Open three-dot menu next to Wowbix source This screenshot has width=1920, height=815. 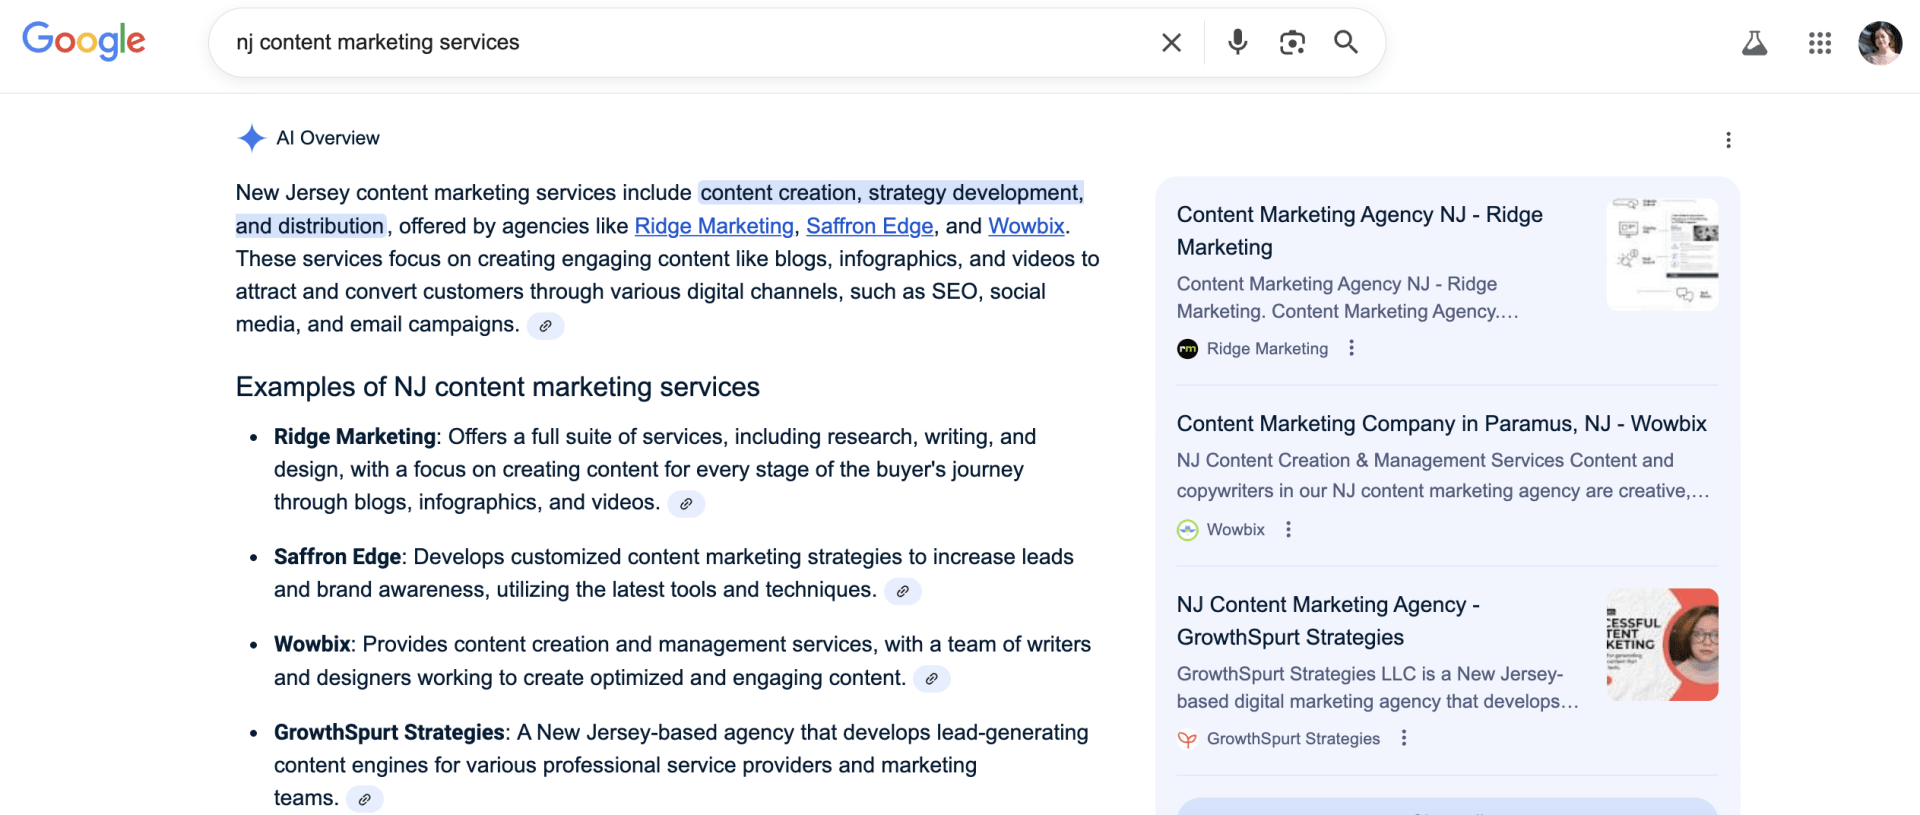click(1288, 529)
